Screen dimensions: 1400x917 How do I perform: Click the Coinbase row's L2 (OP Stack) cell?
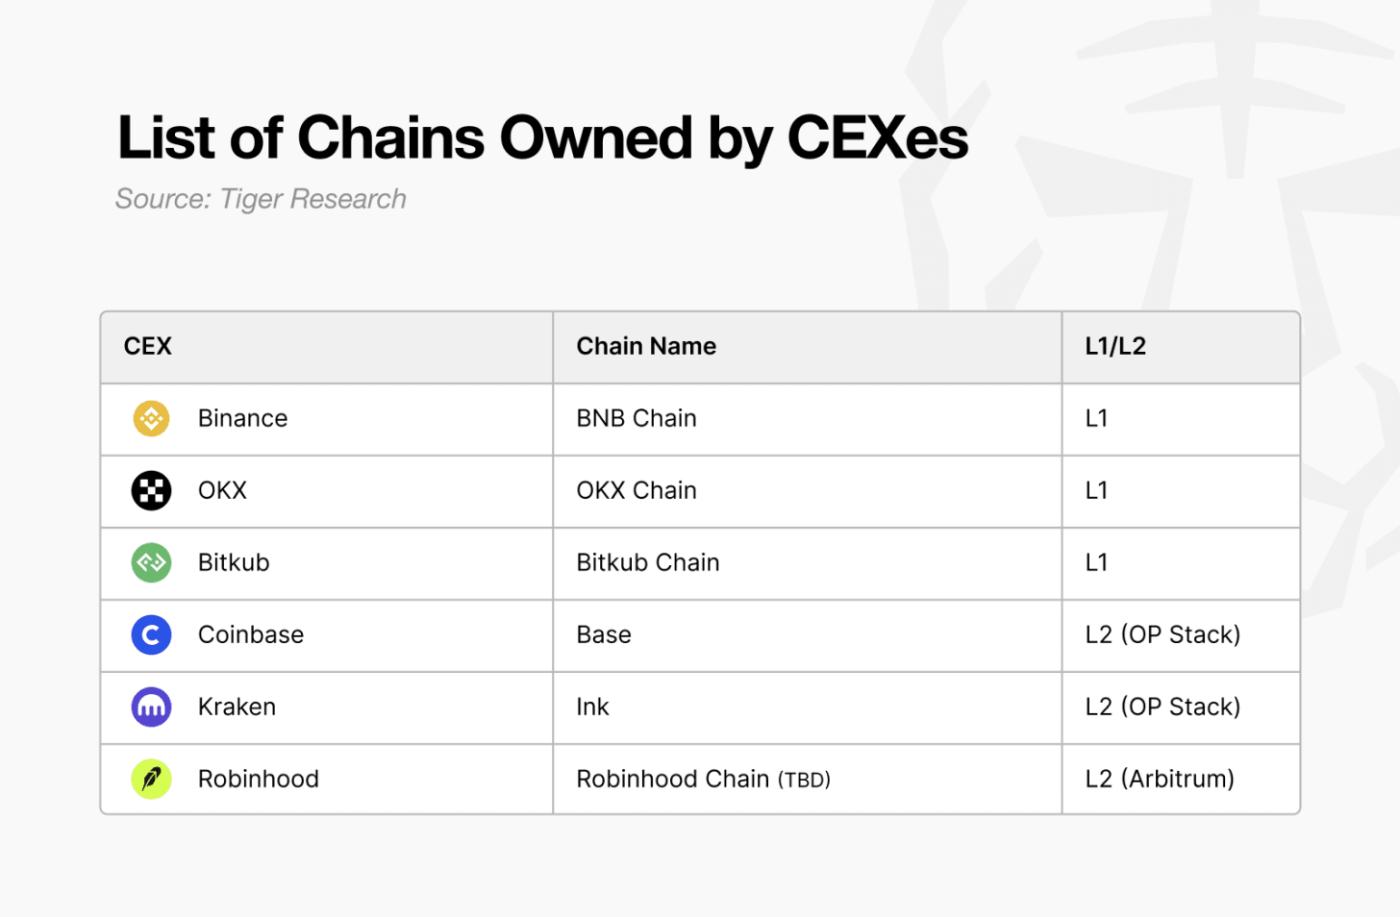(x=1181, y=635)
